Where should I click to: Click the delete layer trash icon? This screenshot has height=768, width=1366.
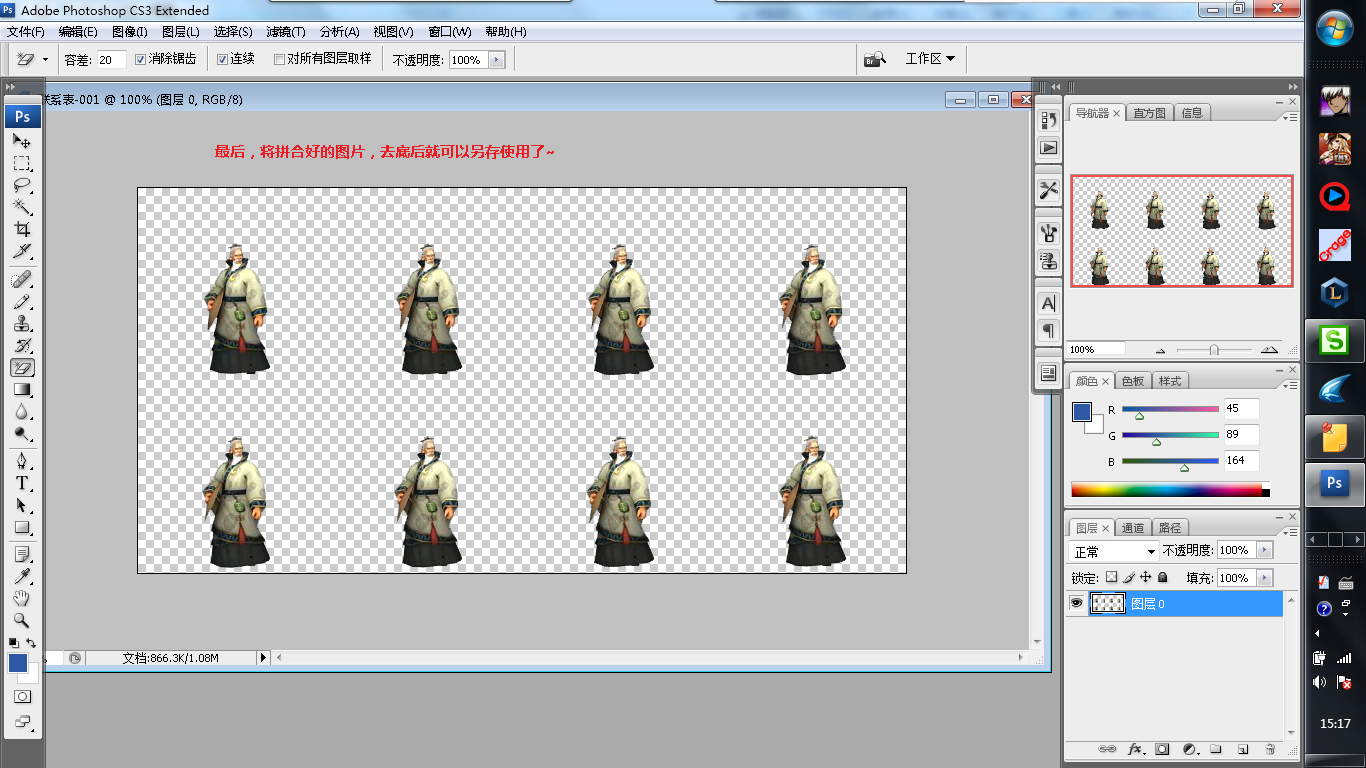coord(1270,748)
